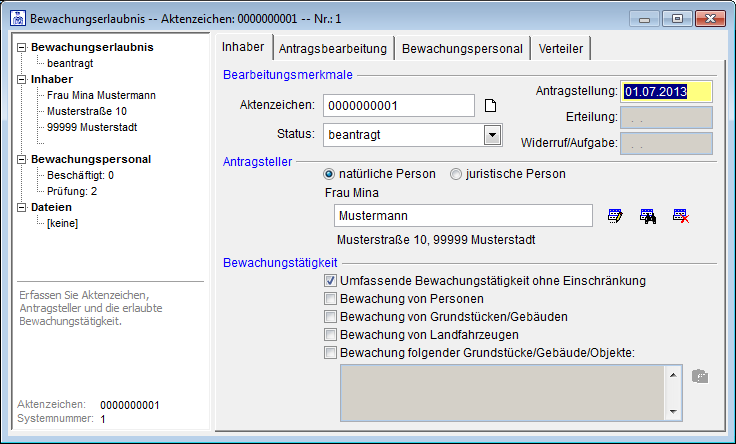
Task: Click the search applicant binoculars icon
Action: click(x=648, y=215)
